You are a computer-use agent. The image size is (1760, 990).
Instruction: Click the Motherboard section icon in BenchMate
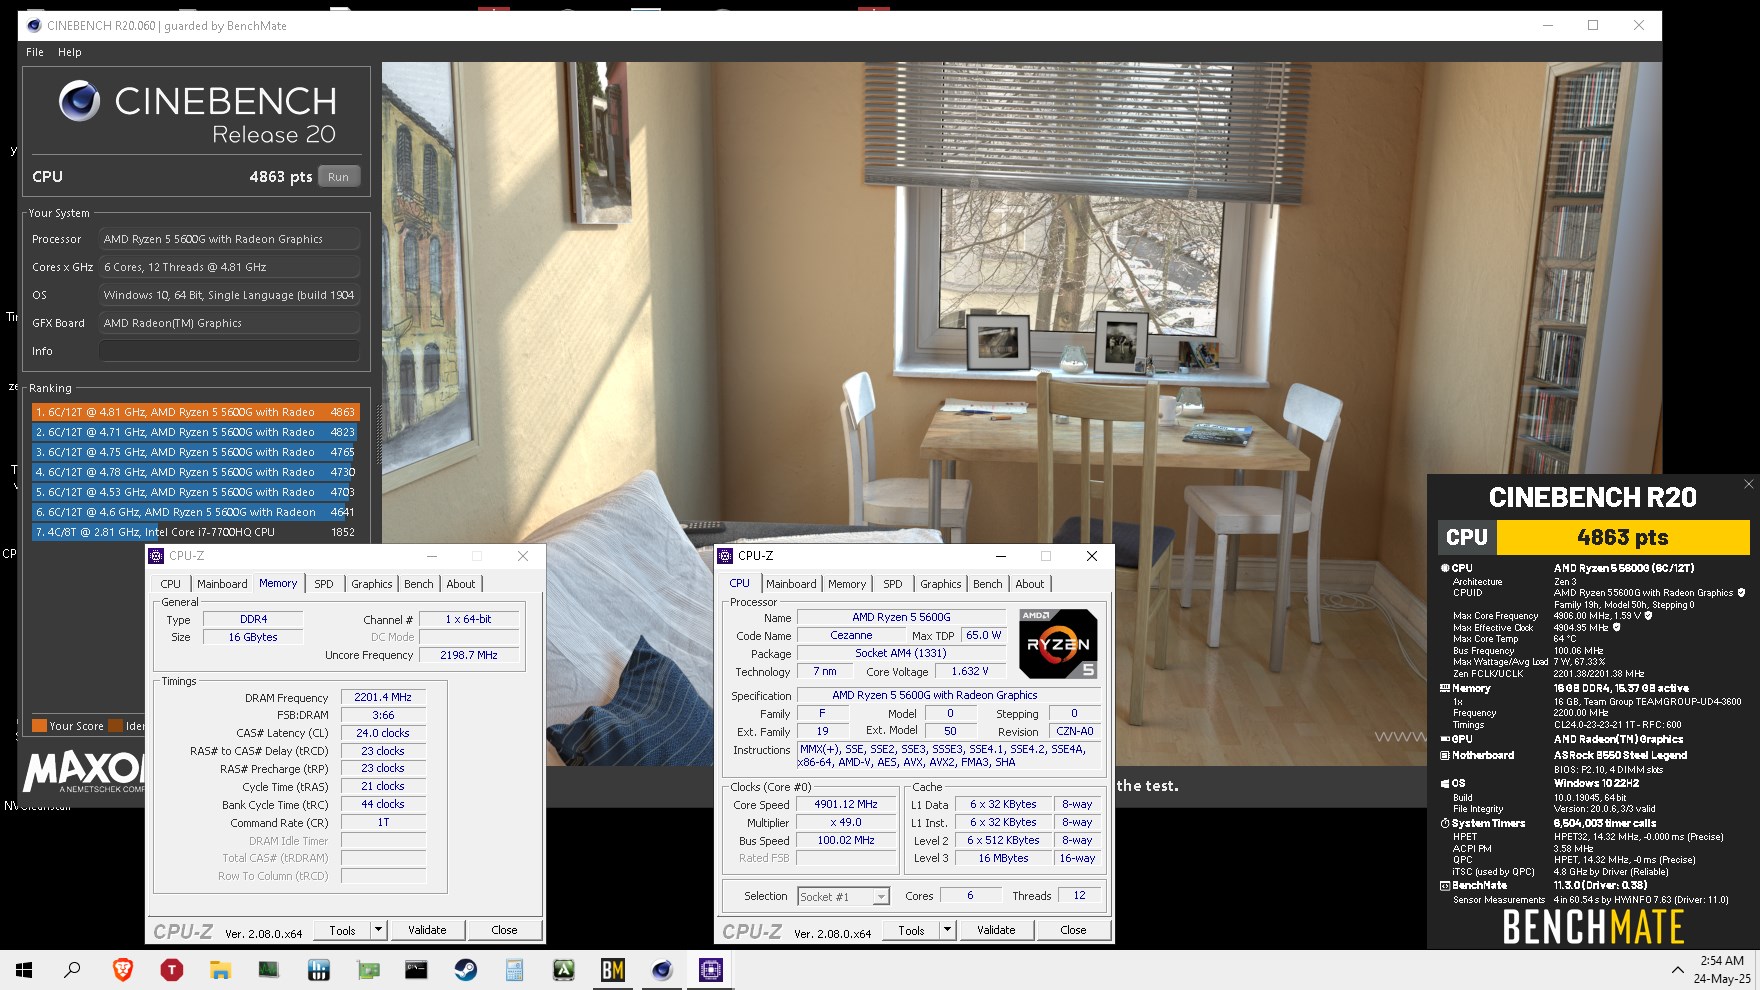pyautogui.click(x=1444, y=755)
